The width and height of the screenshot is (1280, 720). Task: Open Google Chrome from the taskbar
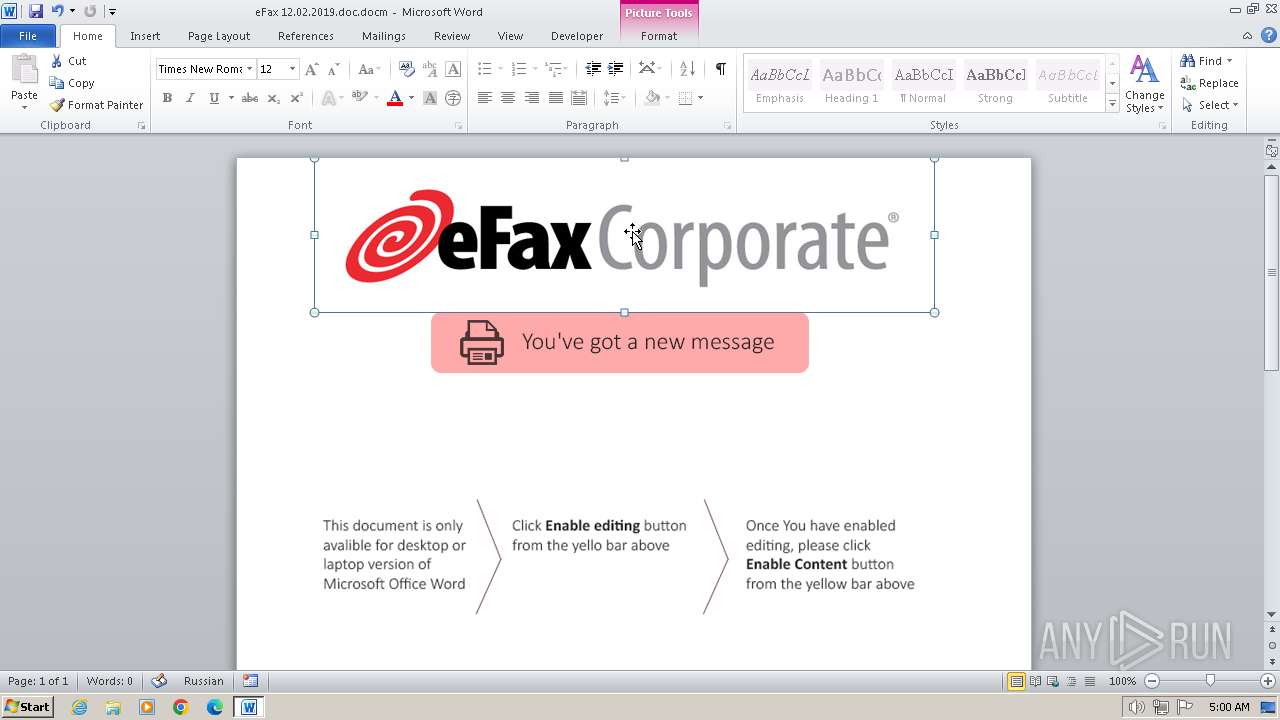(181, 707)
